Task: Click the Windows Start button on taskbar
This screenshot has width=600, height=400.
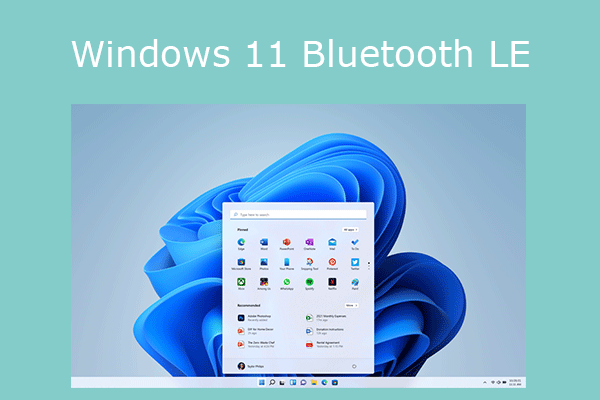Action: [x=264, y=382]
